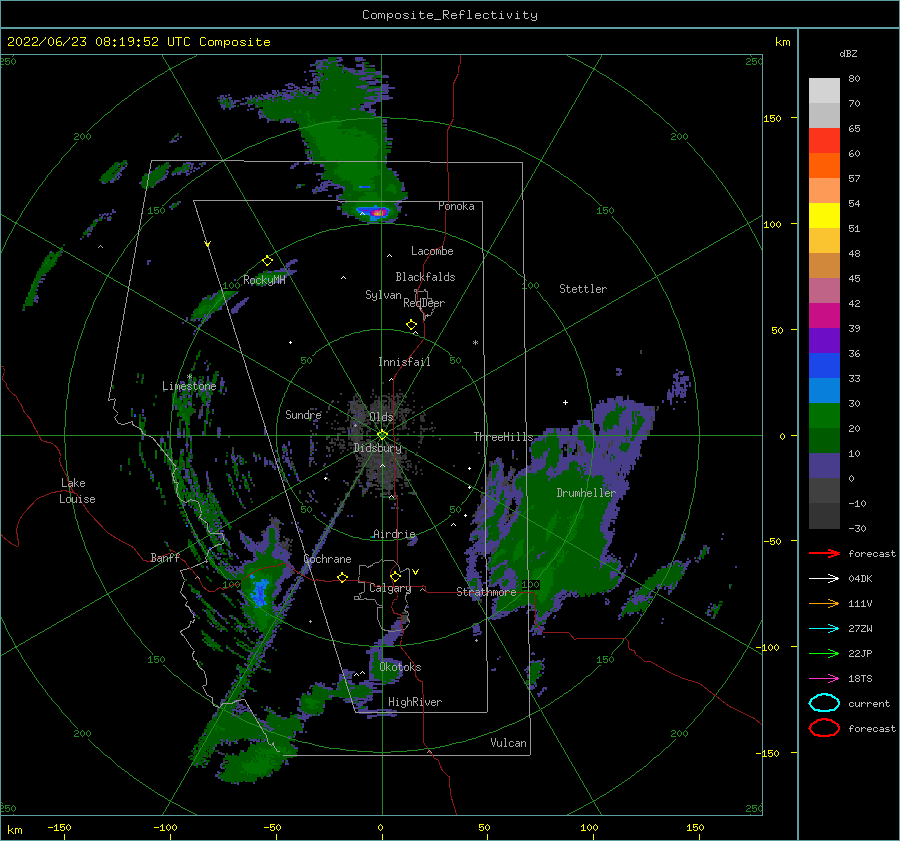The image size is (900, 841).
Task: Pick the orange 57–60 dBZ swatch
Action: (824, 165)
